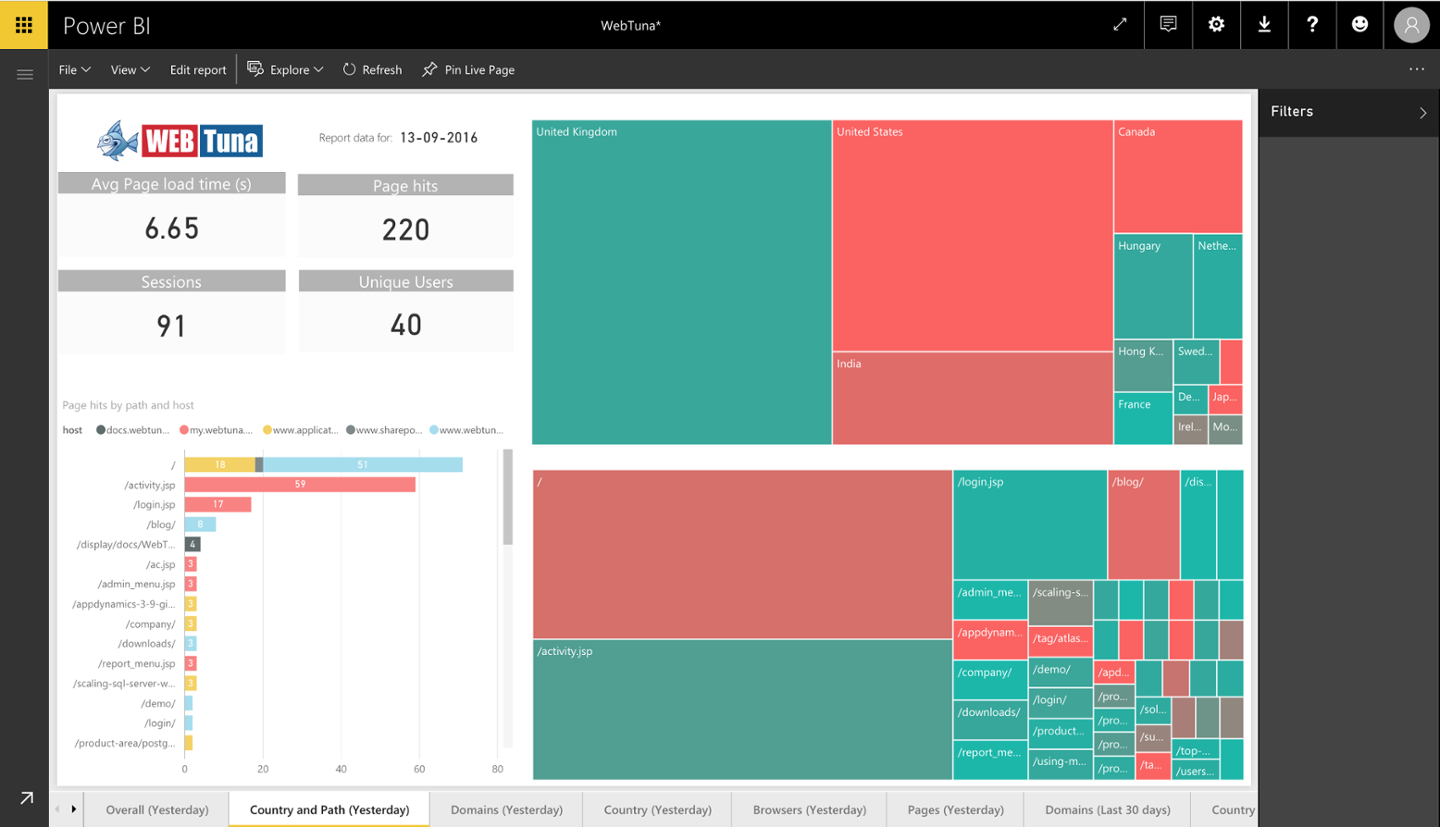Open user account avatar

click(x=1412, y=25)
